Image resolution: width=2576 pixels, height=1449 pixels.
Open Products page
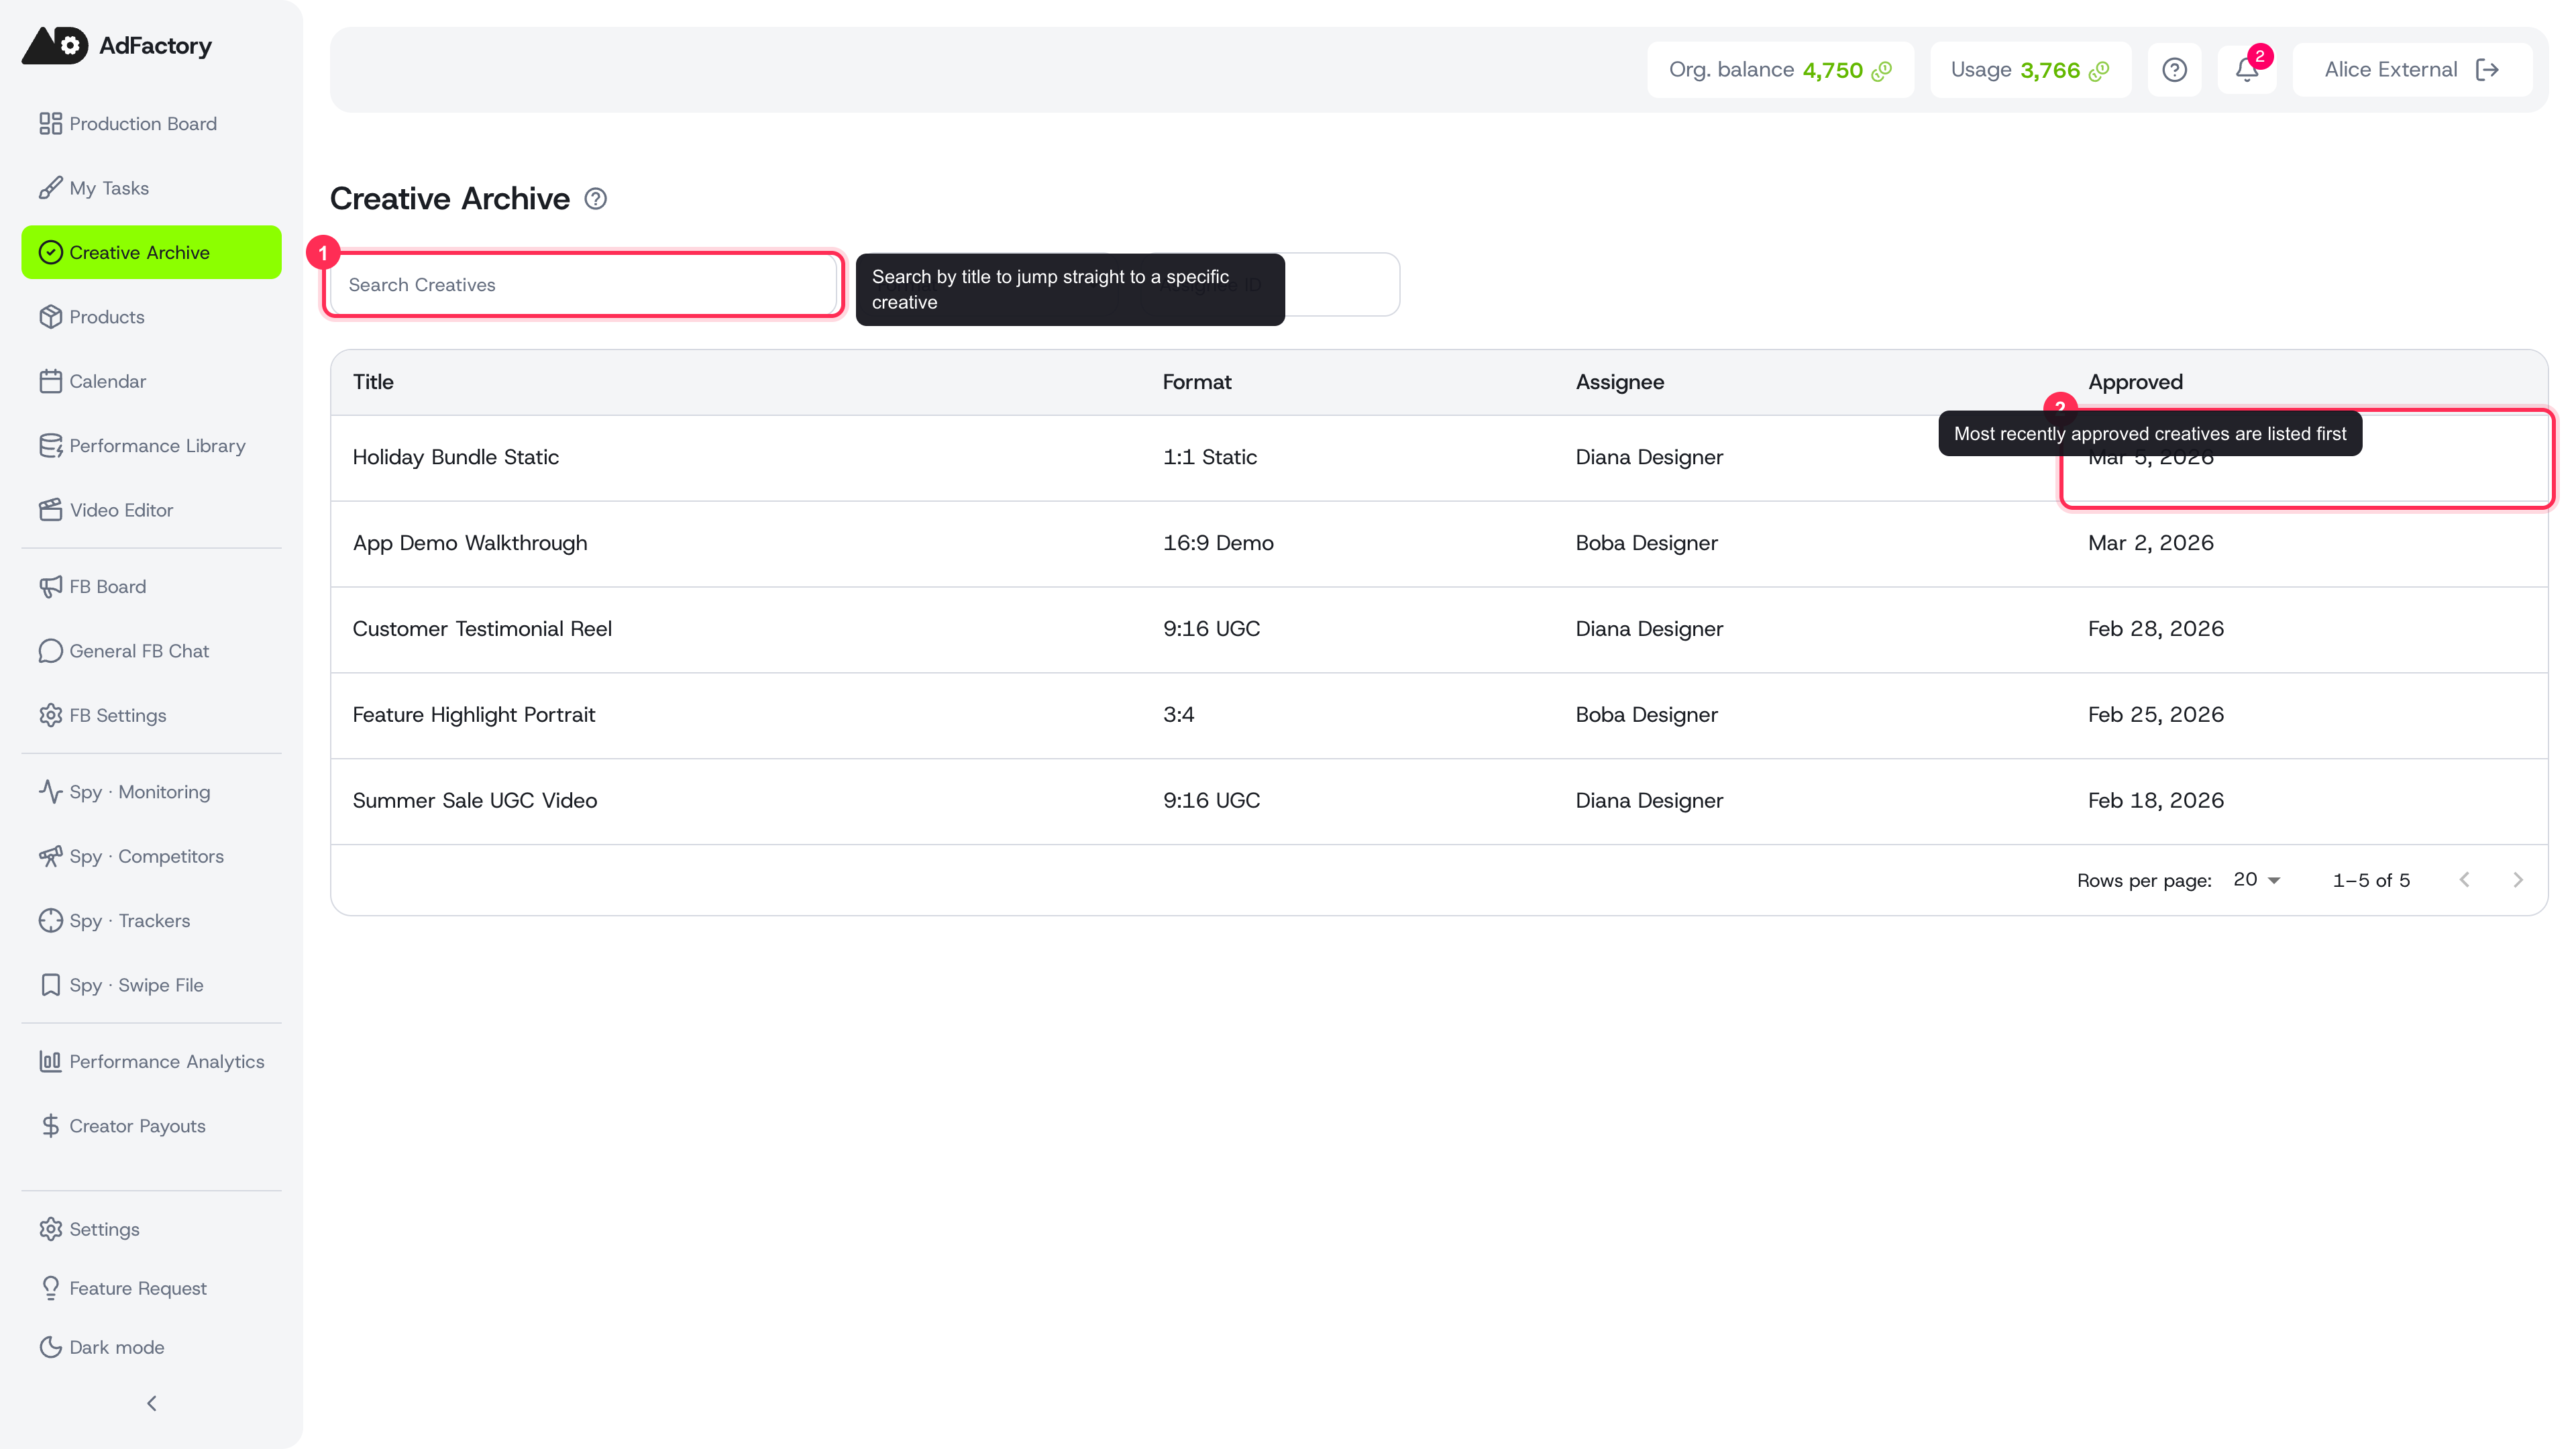coord(151,317)
